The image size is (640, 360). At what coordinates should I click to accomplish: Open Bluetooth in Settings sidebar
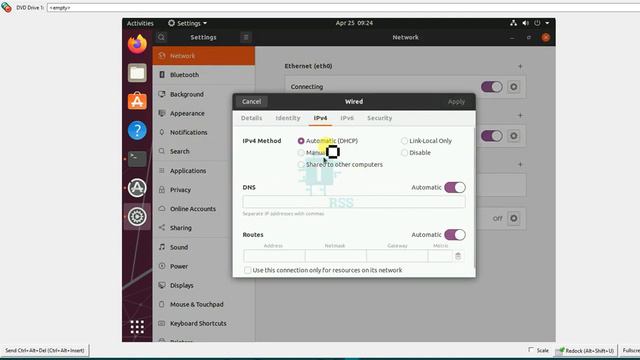204,75
